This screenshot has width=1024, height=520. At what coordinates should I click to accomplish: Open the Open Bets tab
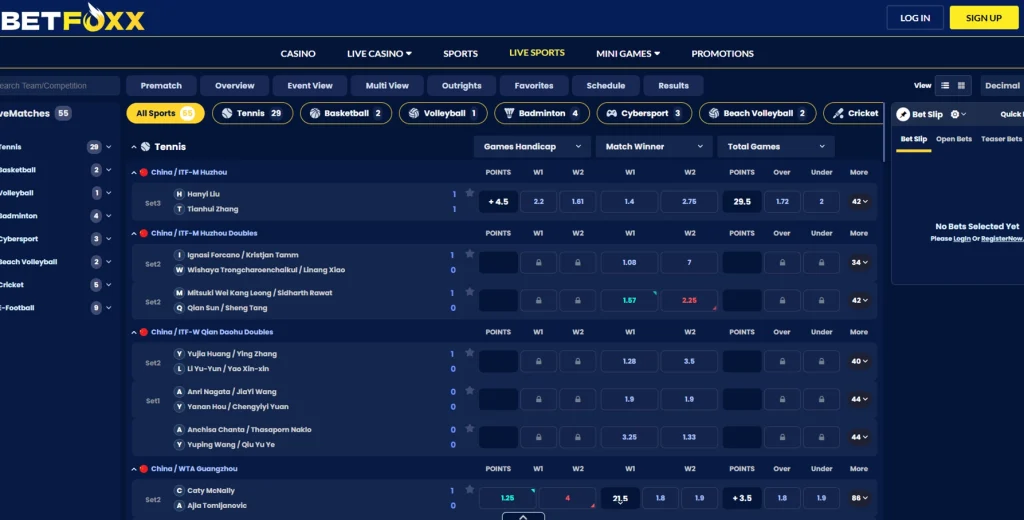coord(953,139)
